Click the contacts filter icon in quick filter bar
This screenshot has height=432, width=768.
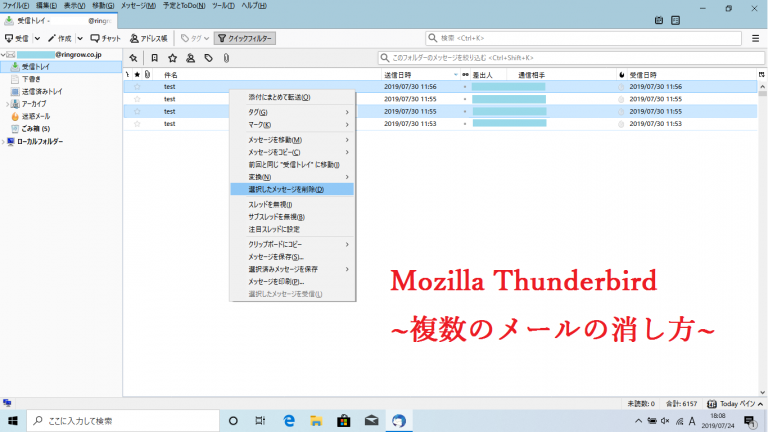[x=190, y=58]
